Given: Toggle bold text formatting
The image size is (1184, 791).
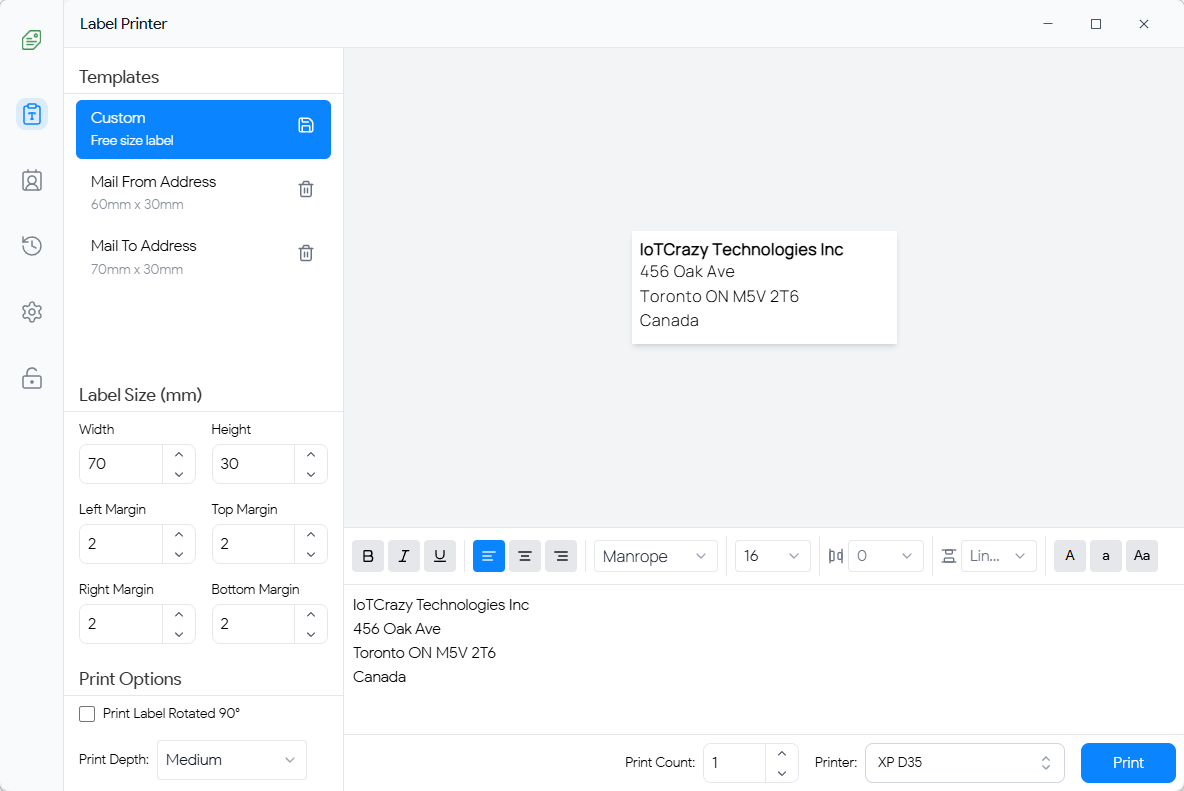Looking at the screenshot, I should 368,556.
